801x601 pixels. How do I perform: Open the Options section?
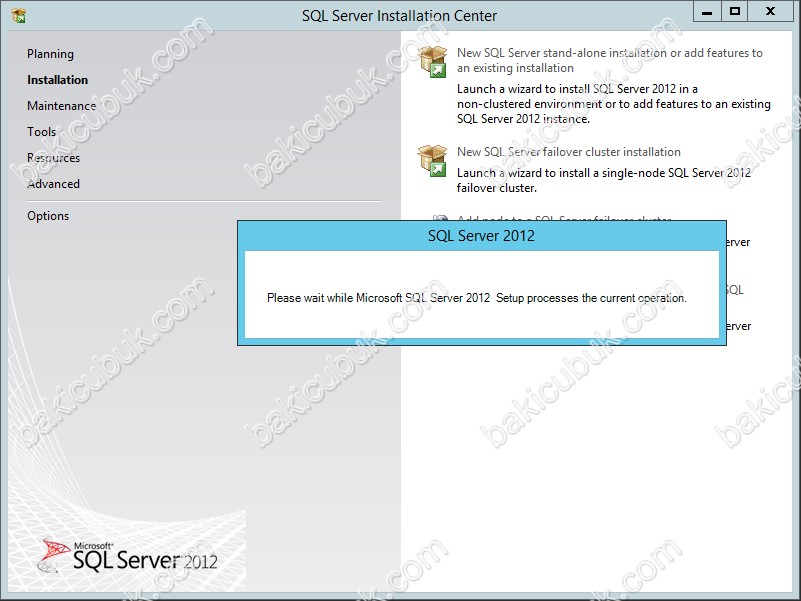(x=48, y=216)
